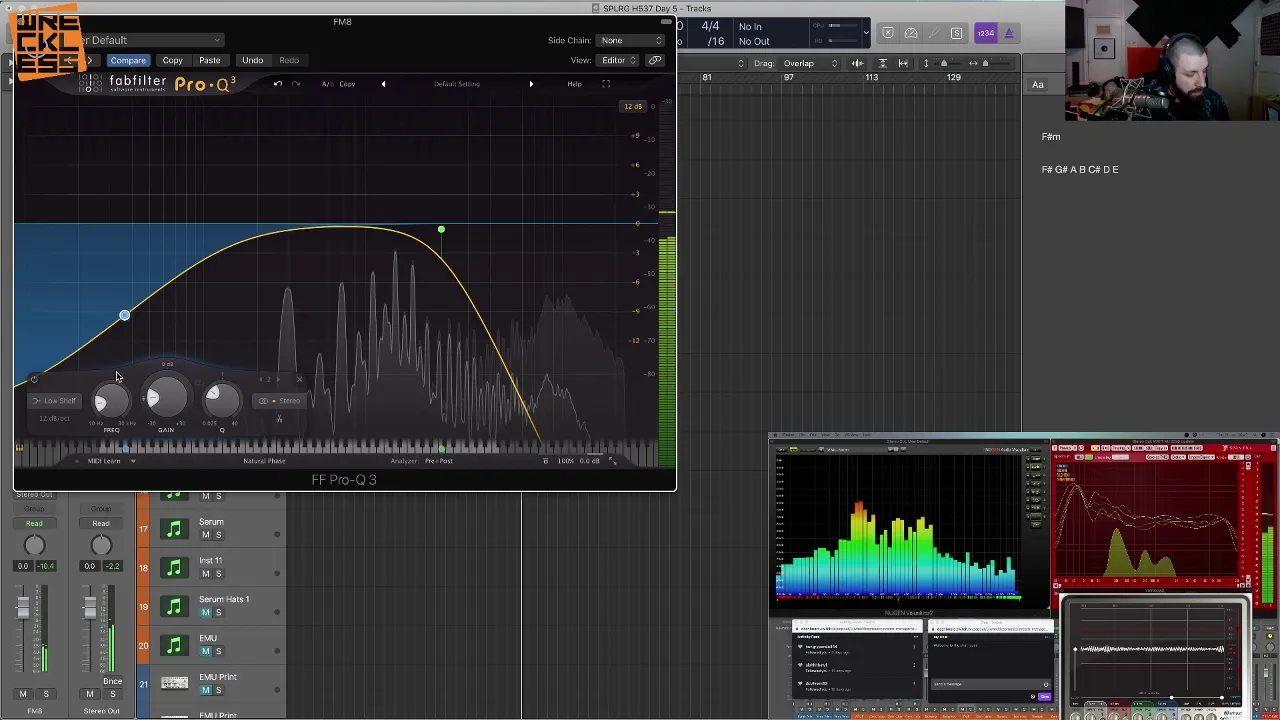Click the FREQ knob
1280x720 pixels.
111,400
